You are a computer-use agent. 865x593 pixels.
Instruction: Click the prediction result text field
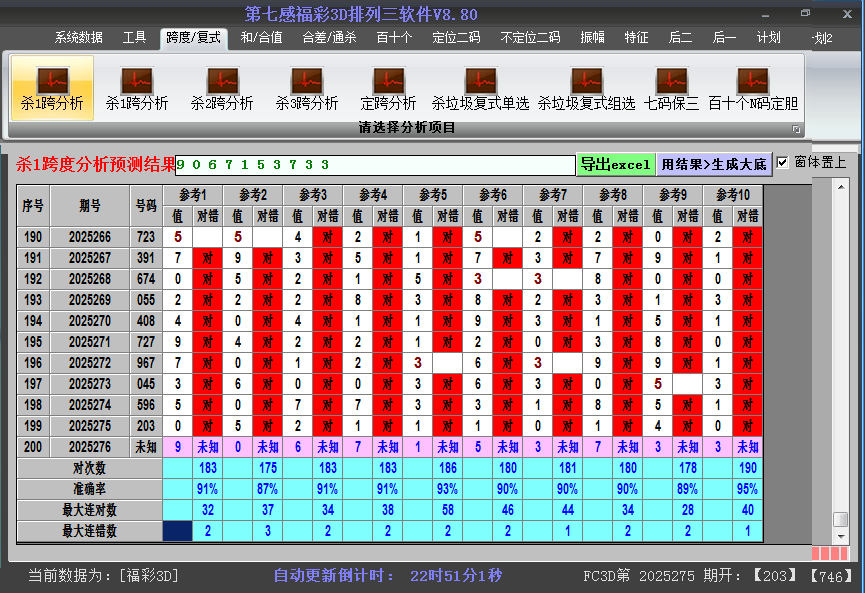[x=375, y=164]
